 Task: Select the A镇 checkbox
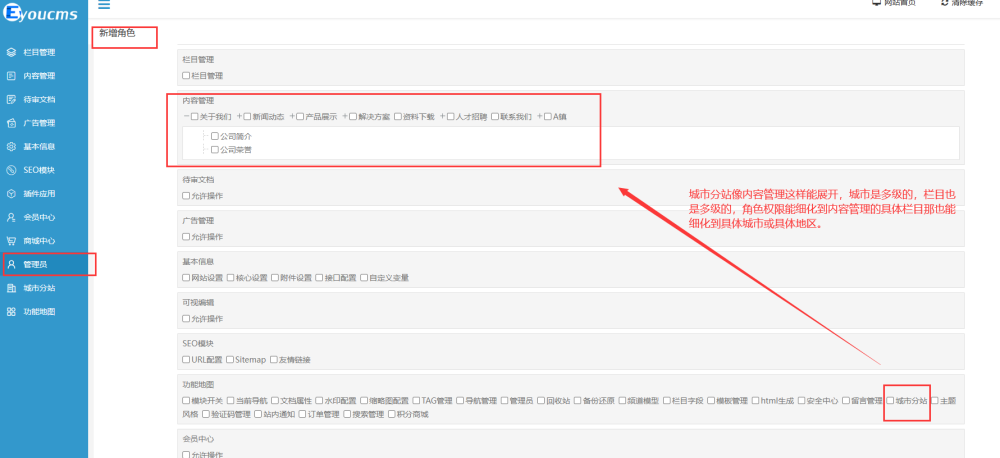tap(548, 117)
